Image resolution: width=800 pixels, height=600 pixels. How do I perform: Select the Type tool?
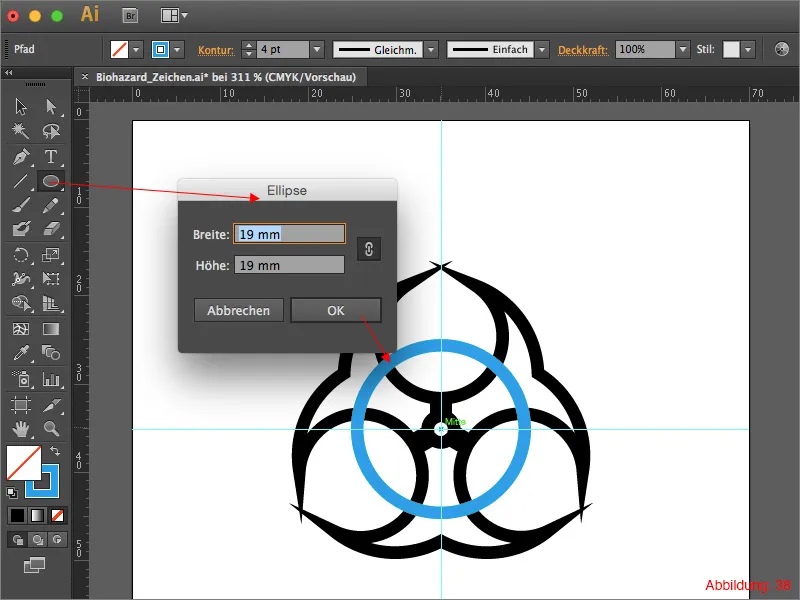point(51,156)
